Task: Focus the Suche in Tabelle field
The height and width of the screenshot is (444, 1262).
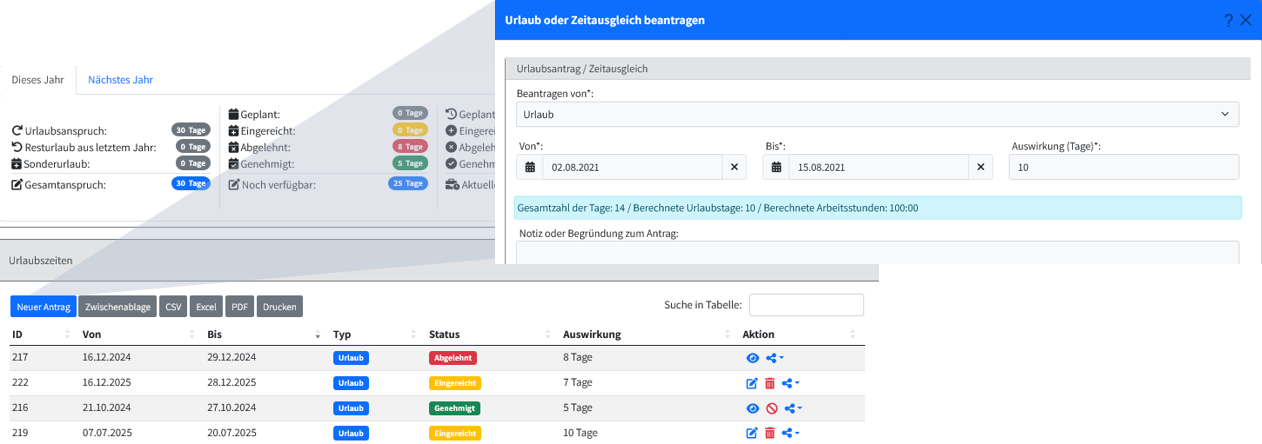Action: 806,305
